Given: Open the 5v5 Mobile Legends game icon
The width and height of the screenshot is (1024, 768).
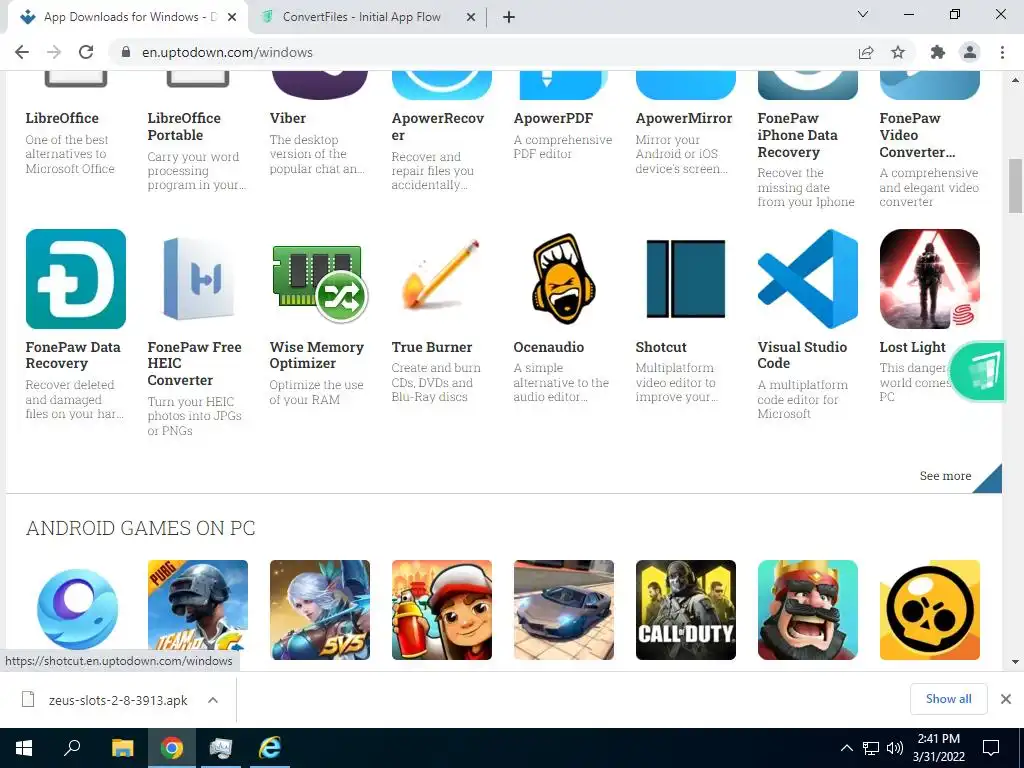Looking at the screenshot, I should (320, 609).
